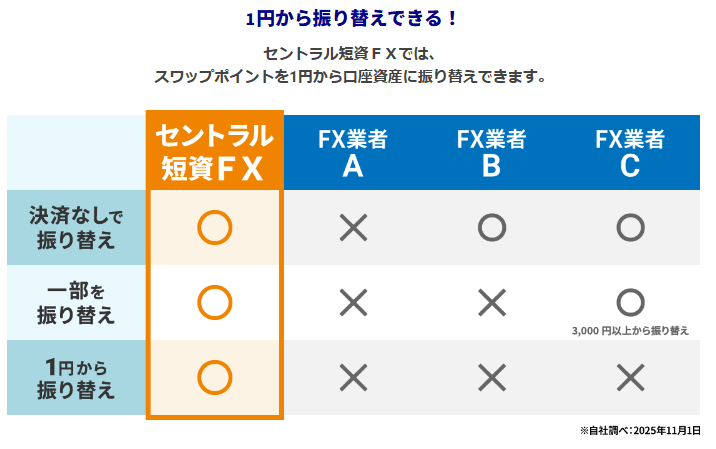Click FX業者B gray circle in 決済なしで振り替え row

tap(491, 228)
